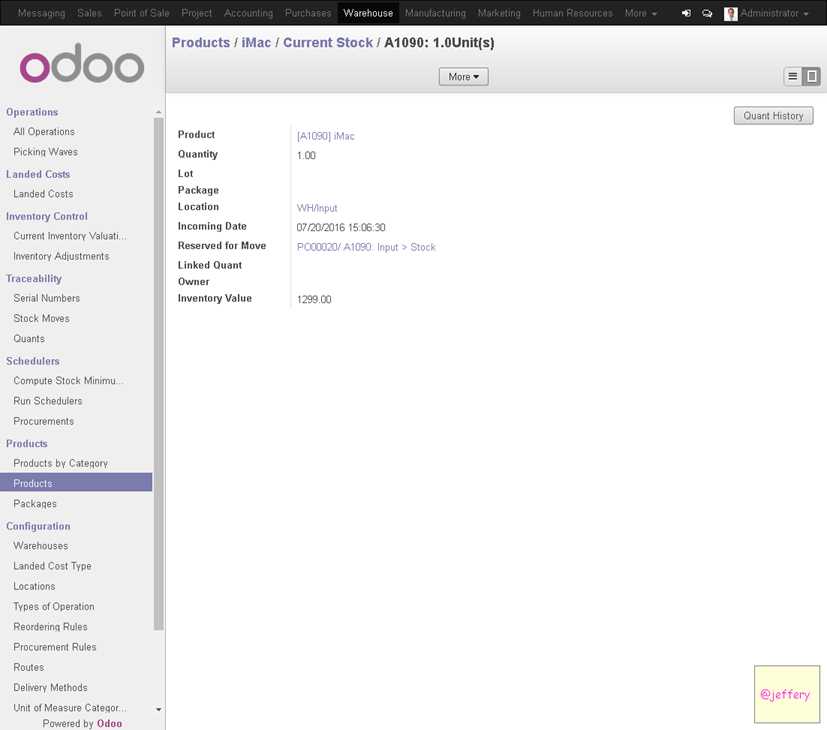827x730 pixels.
Task: Open Products by Category
Action: coord(61,463)
